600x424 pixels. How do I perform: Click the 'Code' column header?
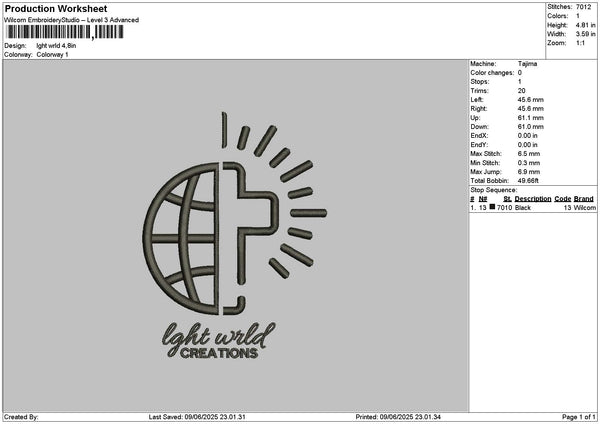point(562,199)
